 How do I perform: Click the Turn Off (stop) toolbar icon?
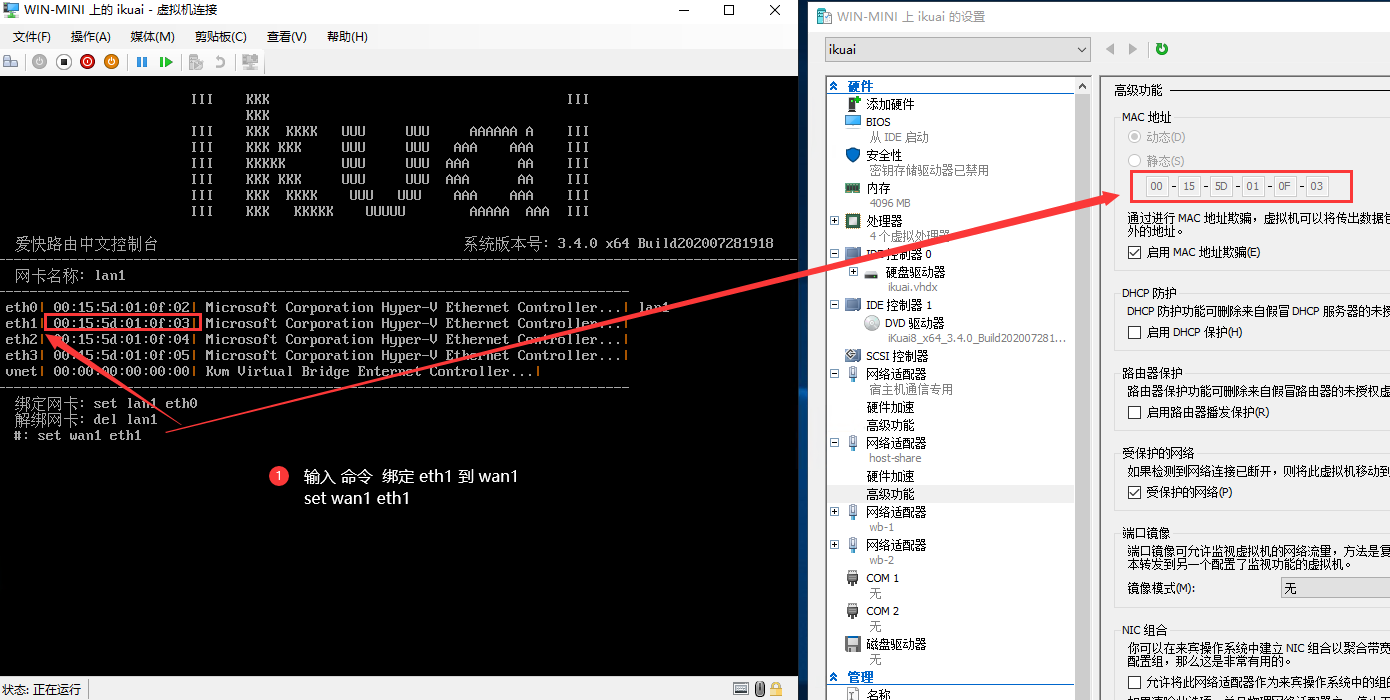tap(63, 62)
